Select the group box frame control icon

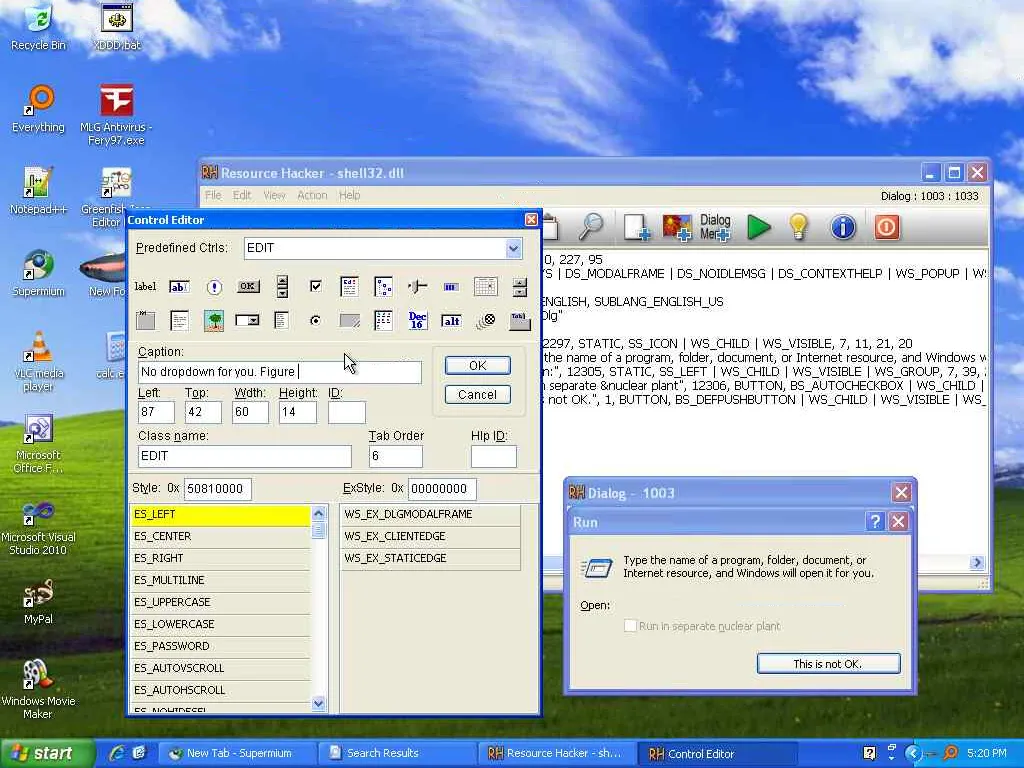click(146, 320)
